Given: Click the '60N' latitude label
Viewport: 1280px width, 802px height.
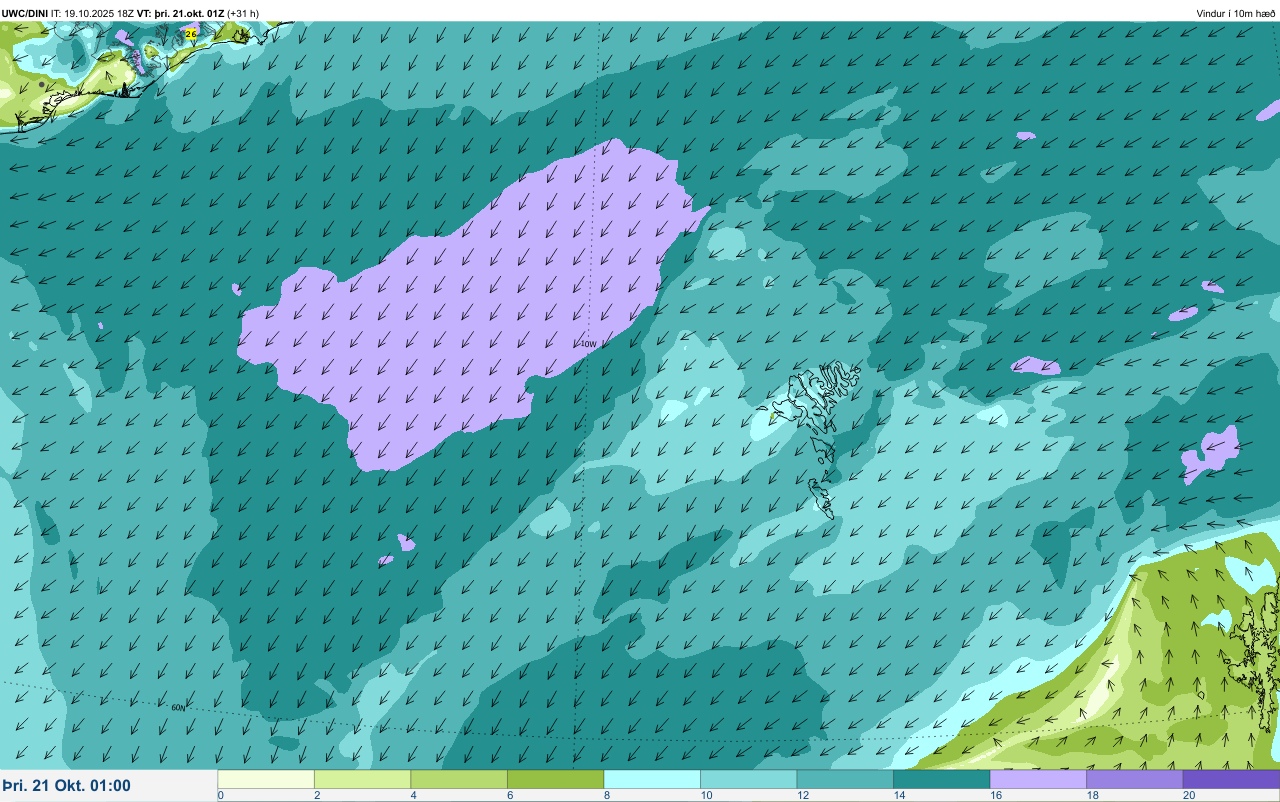Looking at the screenshot, I should [x=178, y=707].
